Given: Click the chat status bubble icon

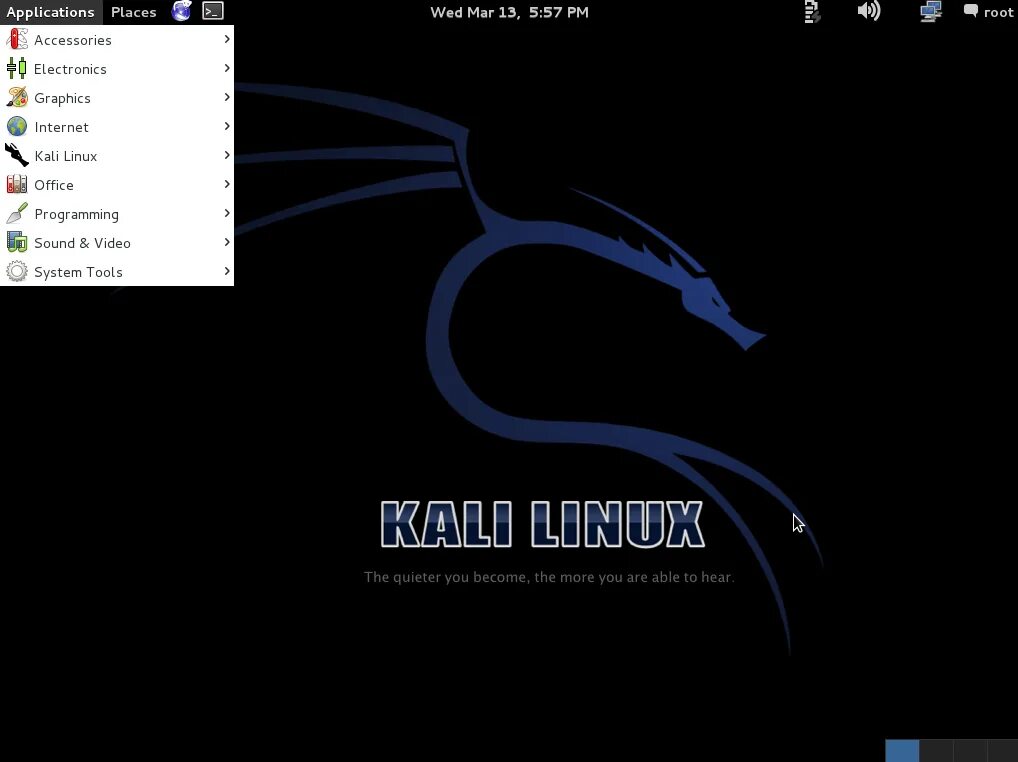Looking at the screenshot, I should point(971,11).
